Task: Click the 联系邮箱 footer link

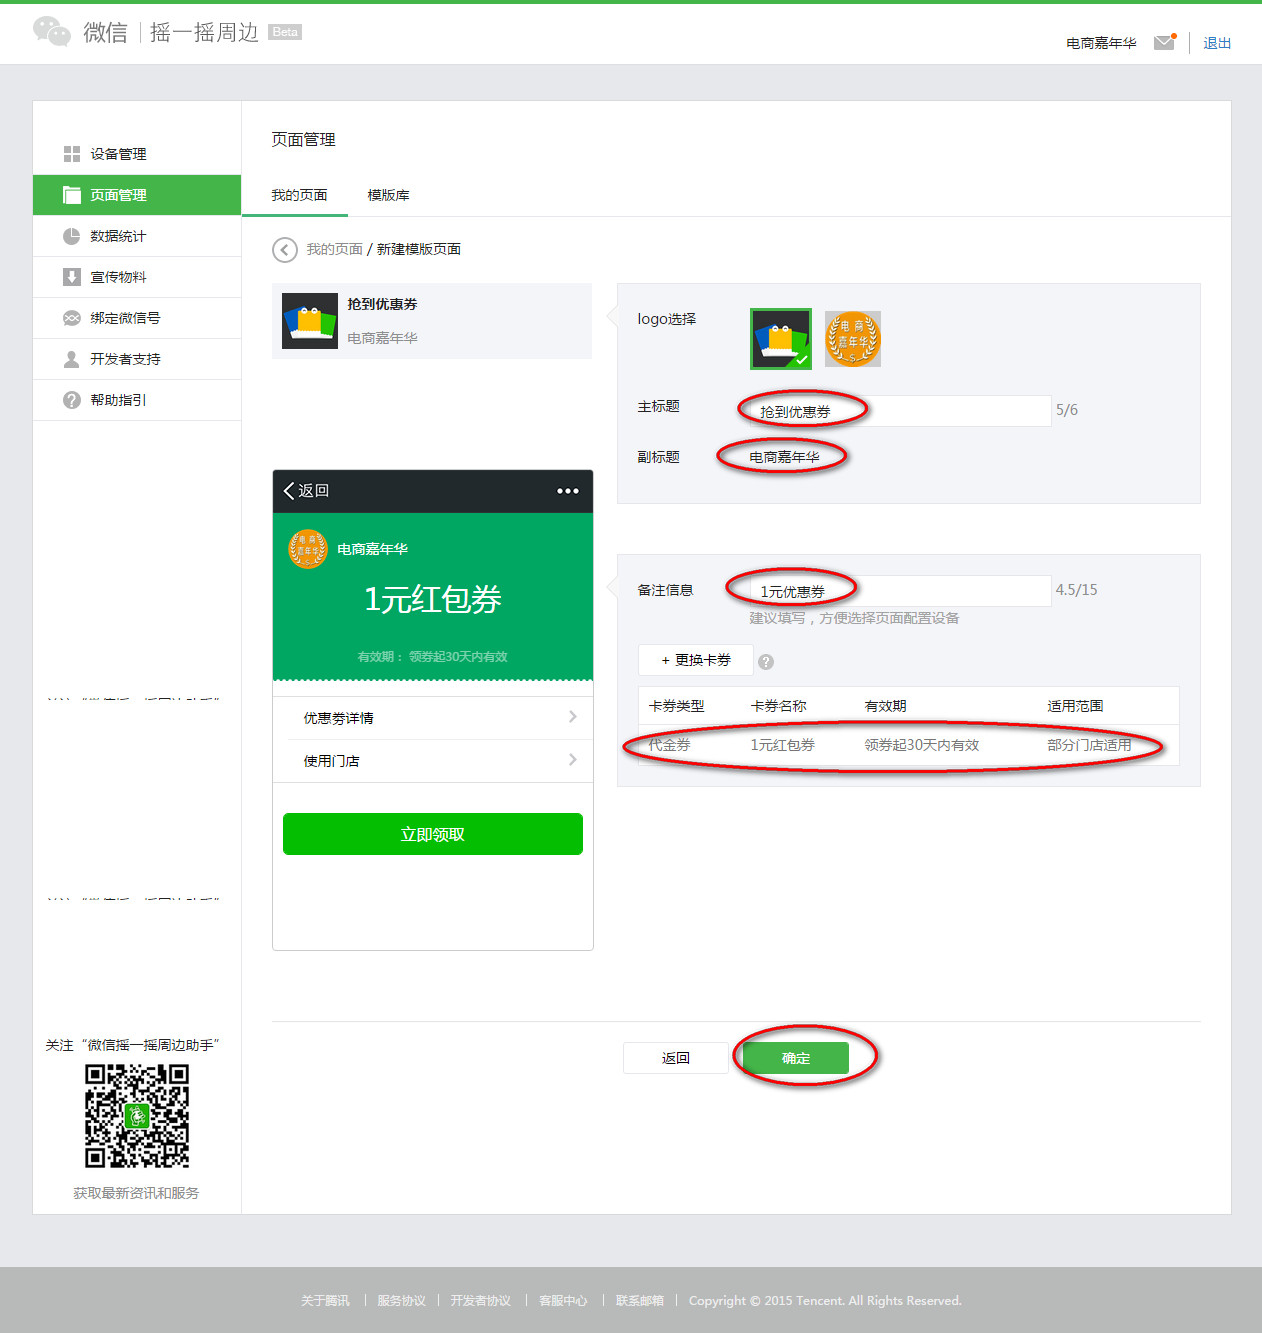Action: (x=639, y=1301)
